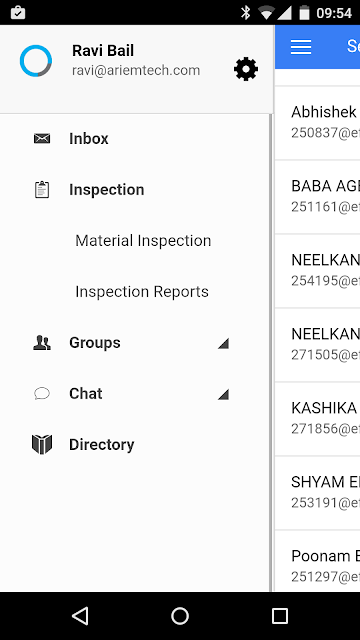Tap the Android back navigation button
360x640 pixels.
80,616
